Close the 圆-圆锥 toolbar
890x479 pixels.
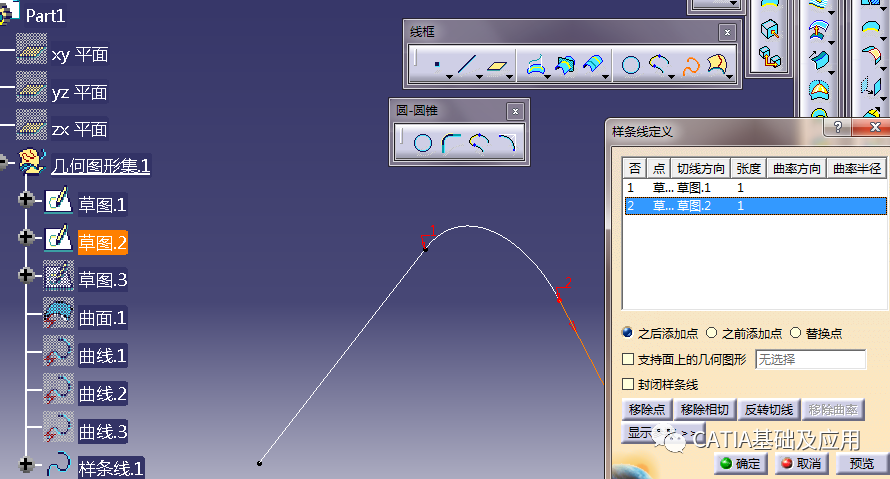tap(515, 111)
